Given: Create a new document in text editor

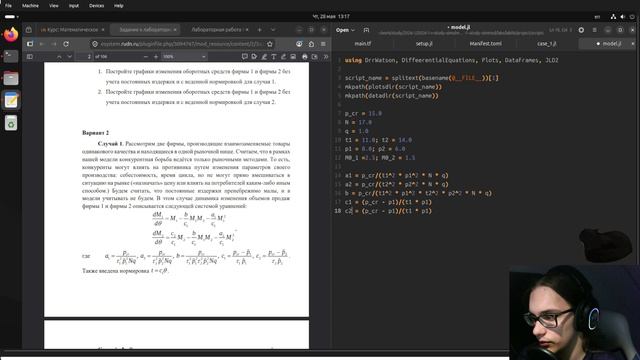Looking at the screenshot, I should (366, 30).
